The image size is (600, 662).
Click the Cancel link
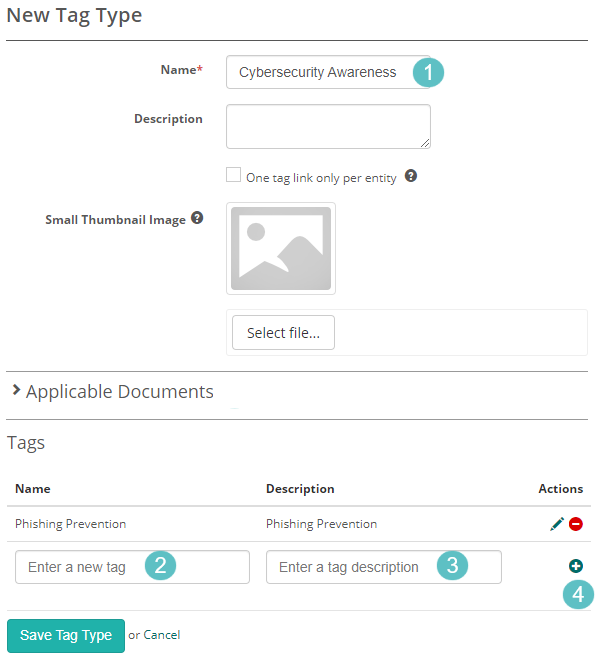point(161,635)
